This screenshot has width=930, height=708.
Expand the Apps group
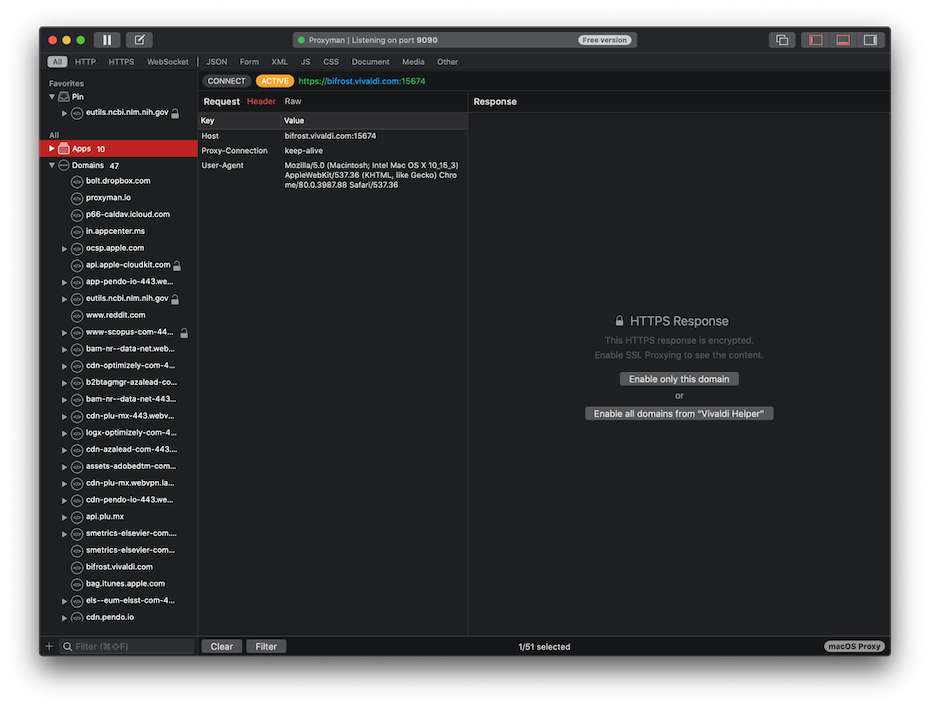coord(52,148)
